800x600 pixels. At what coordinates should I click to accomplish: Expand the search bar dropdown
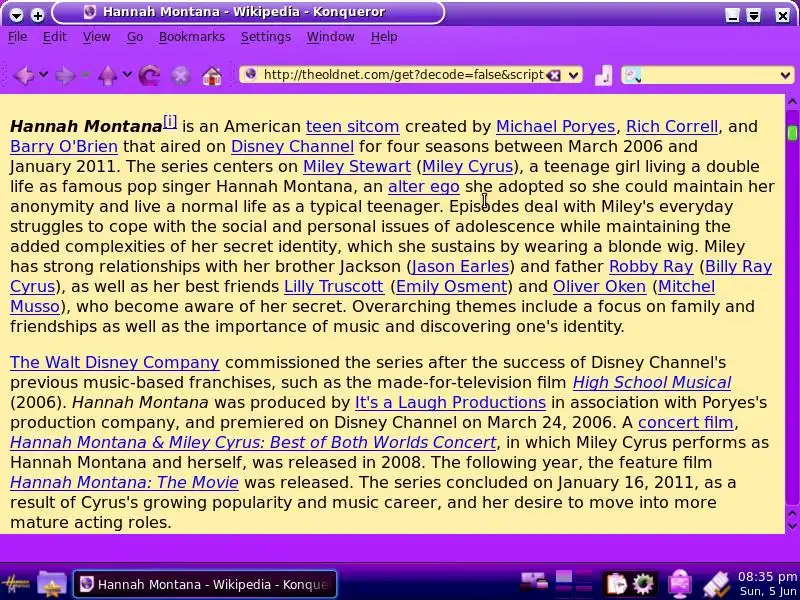pyautogui.click(x=785, y=76)
